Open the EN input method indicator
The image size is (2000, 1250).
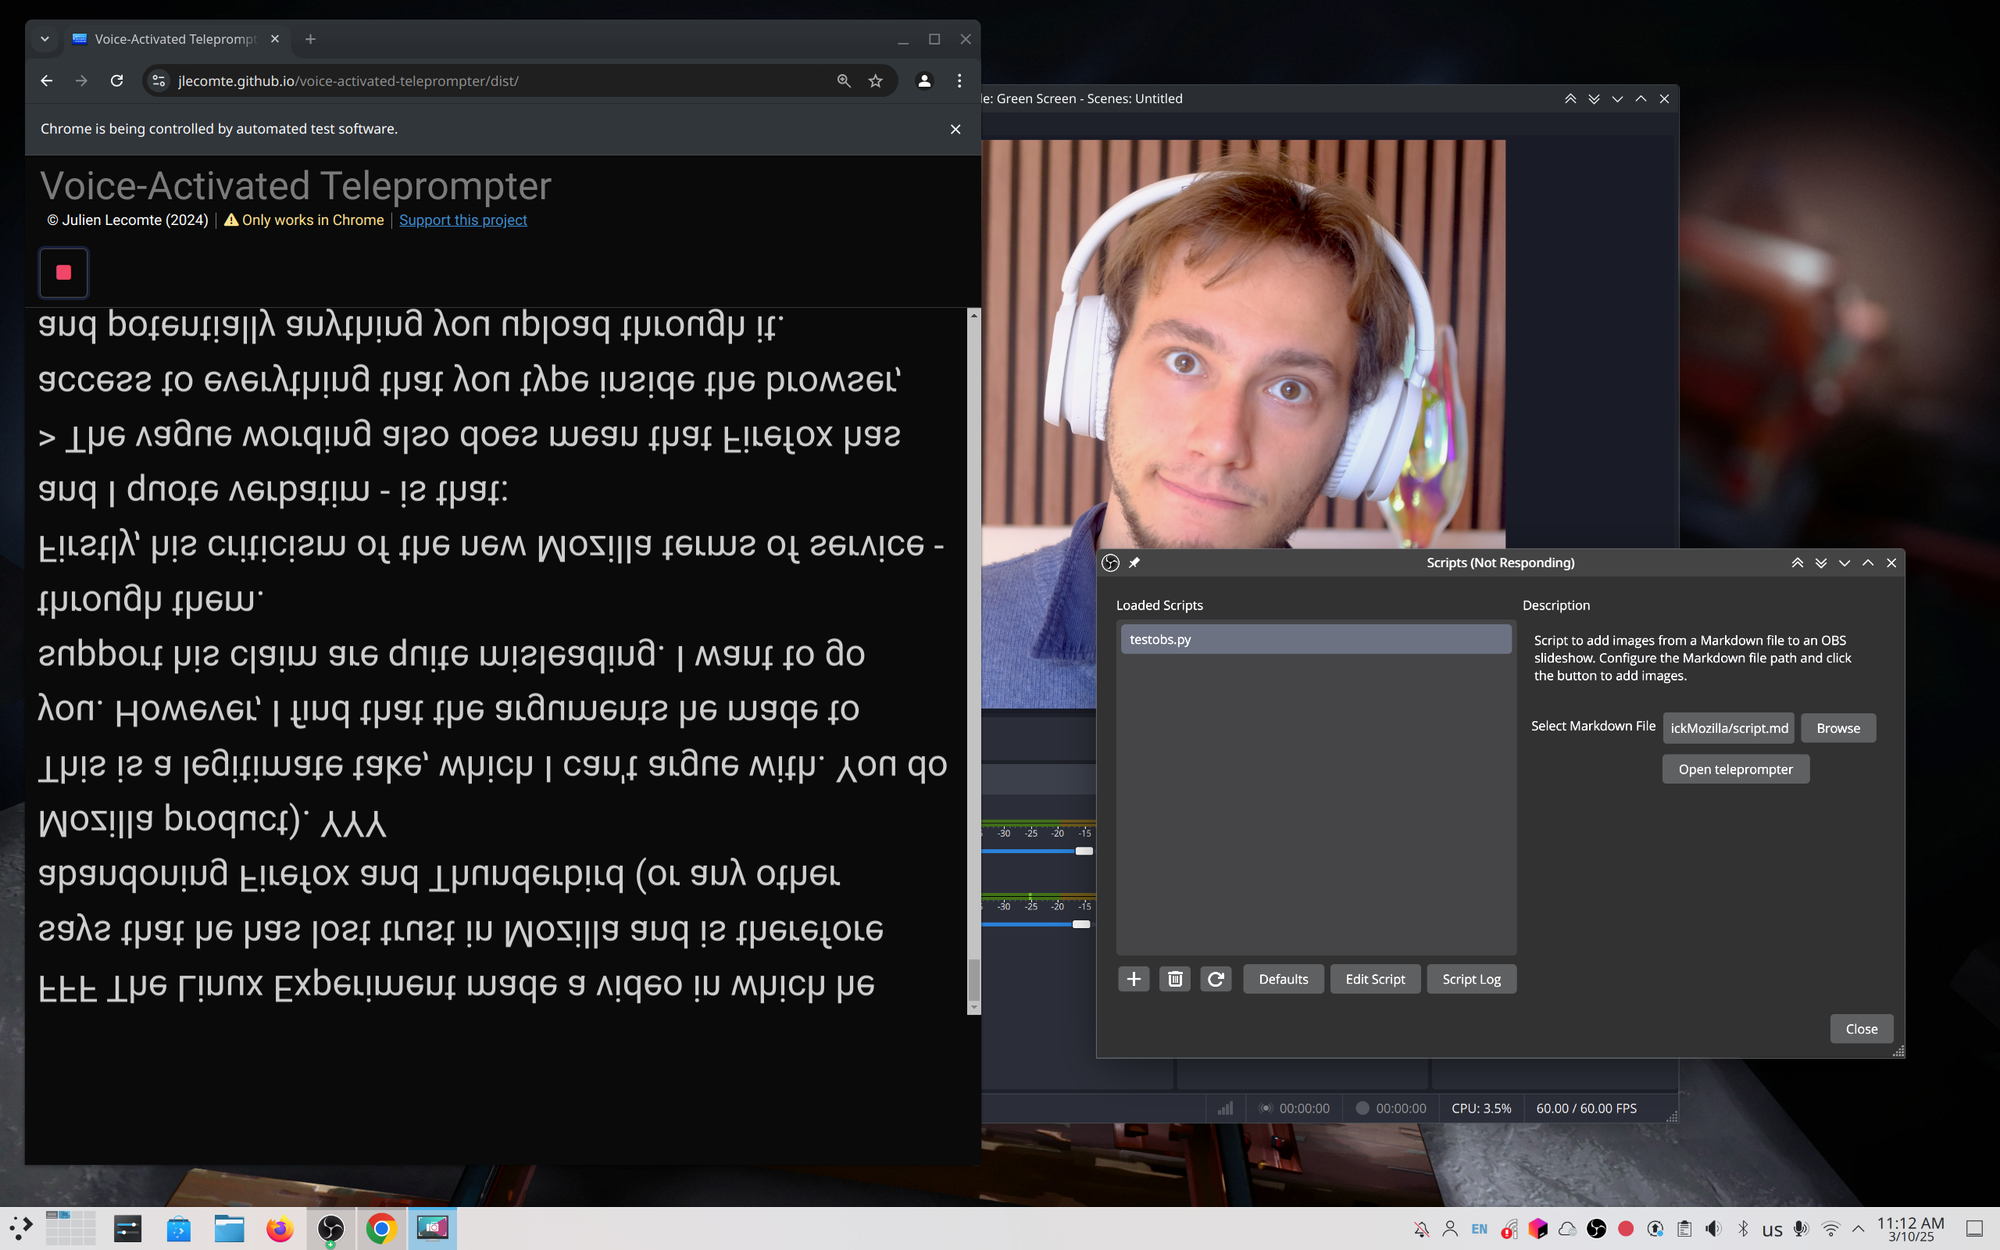[x=1479, y=1229]
